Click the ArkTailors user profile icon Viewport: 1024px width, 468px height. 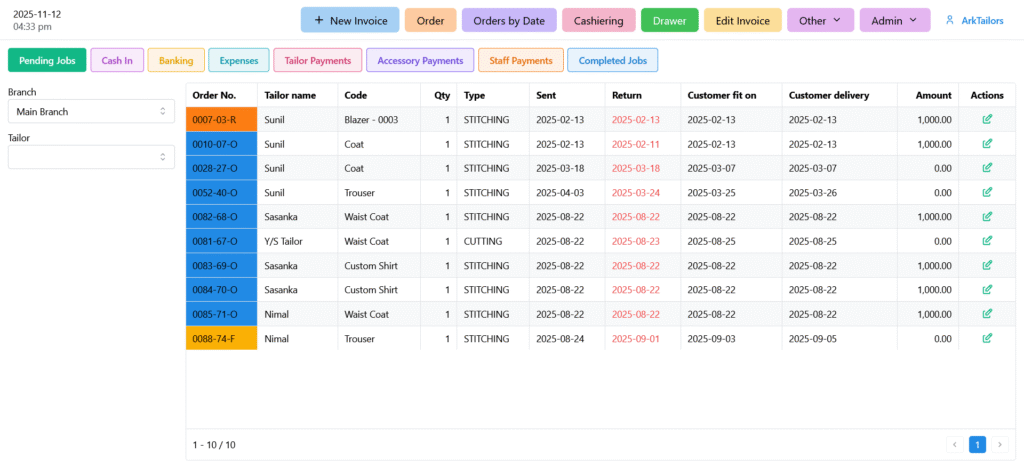coord(949,20)
